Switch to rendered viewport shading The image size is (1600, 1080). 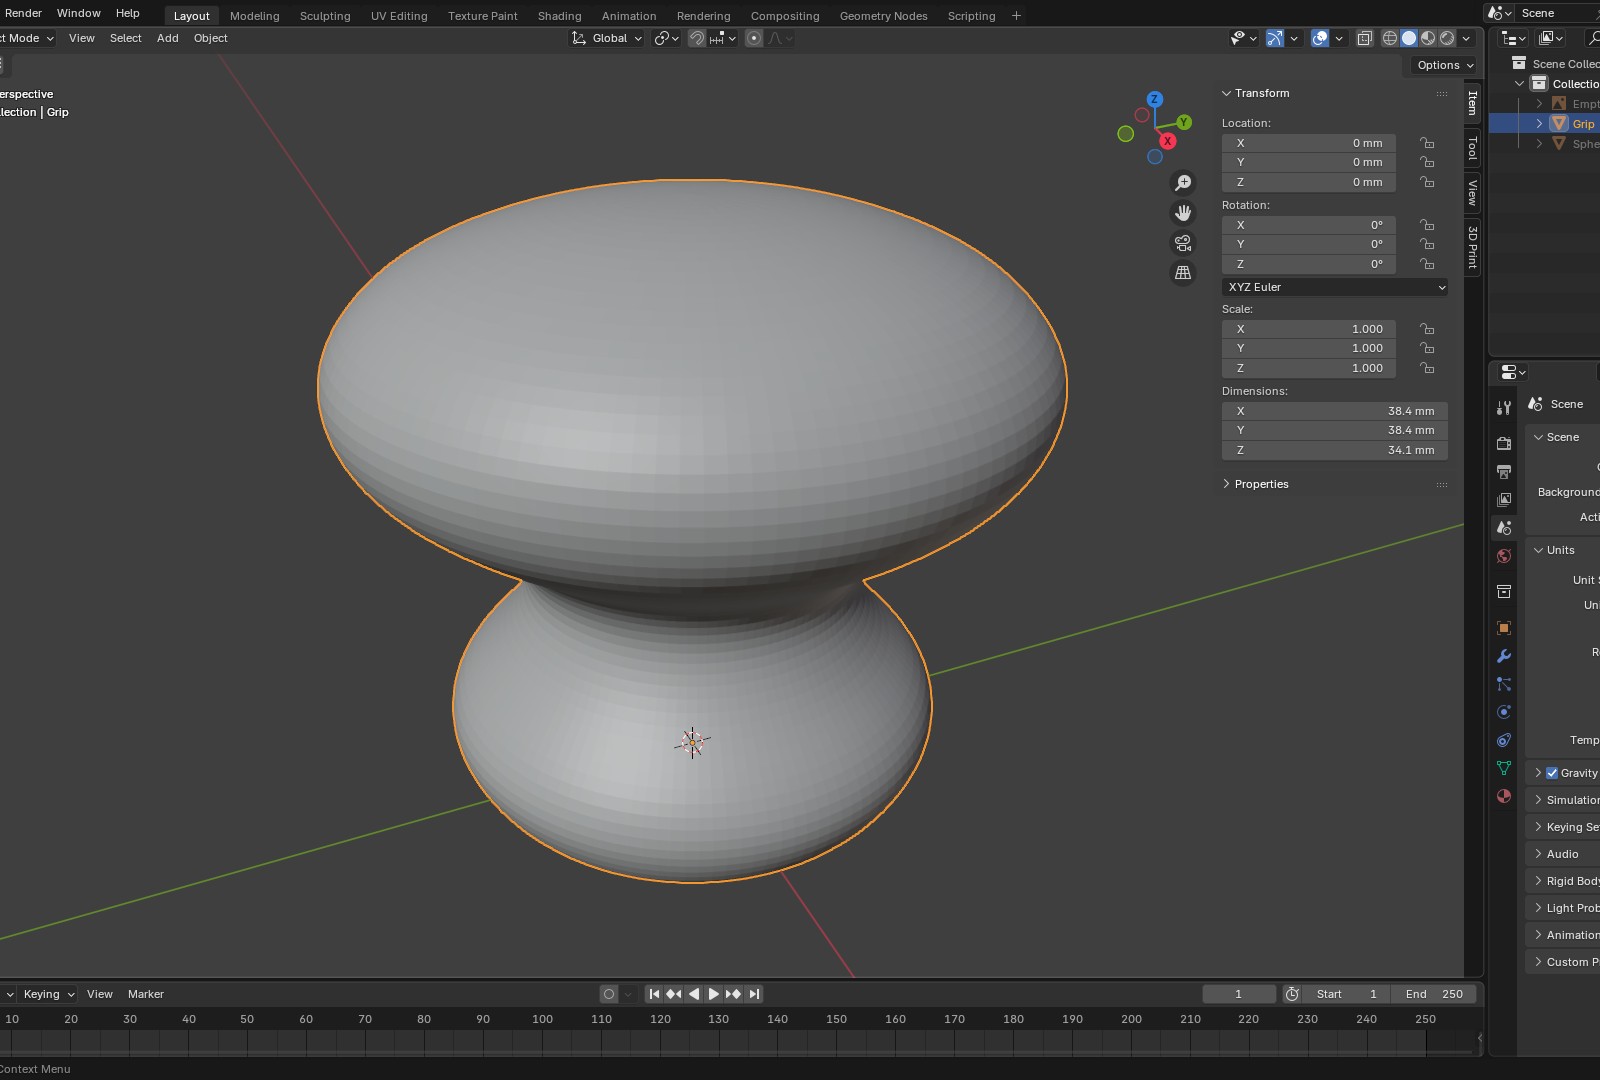[1447, 38]
